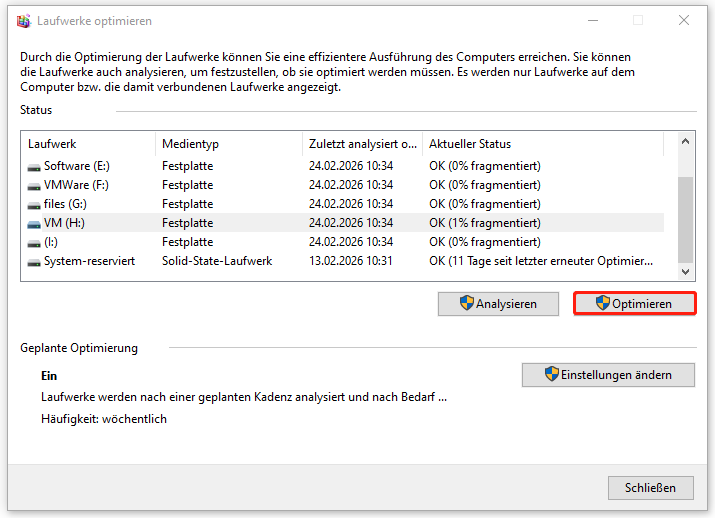Click the OK (11 Tage seit letzter status cell
The image size is (715, 518).
click(541, 261)
